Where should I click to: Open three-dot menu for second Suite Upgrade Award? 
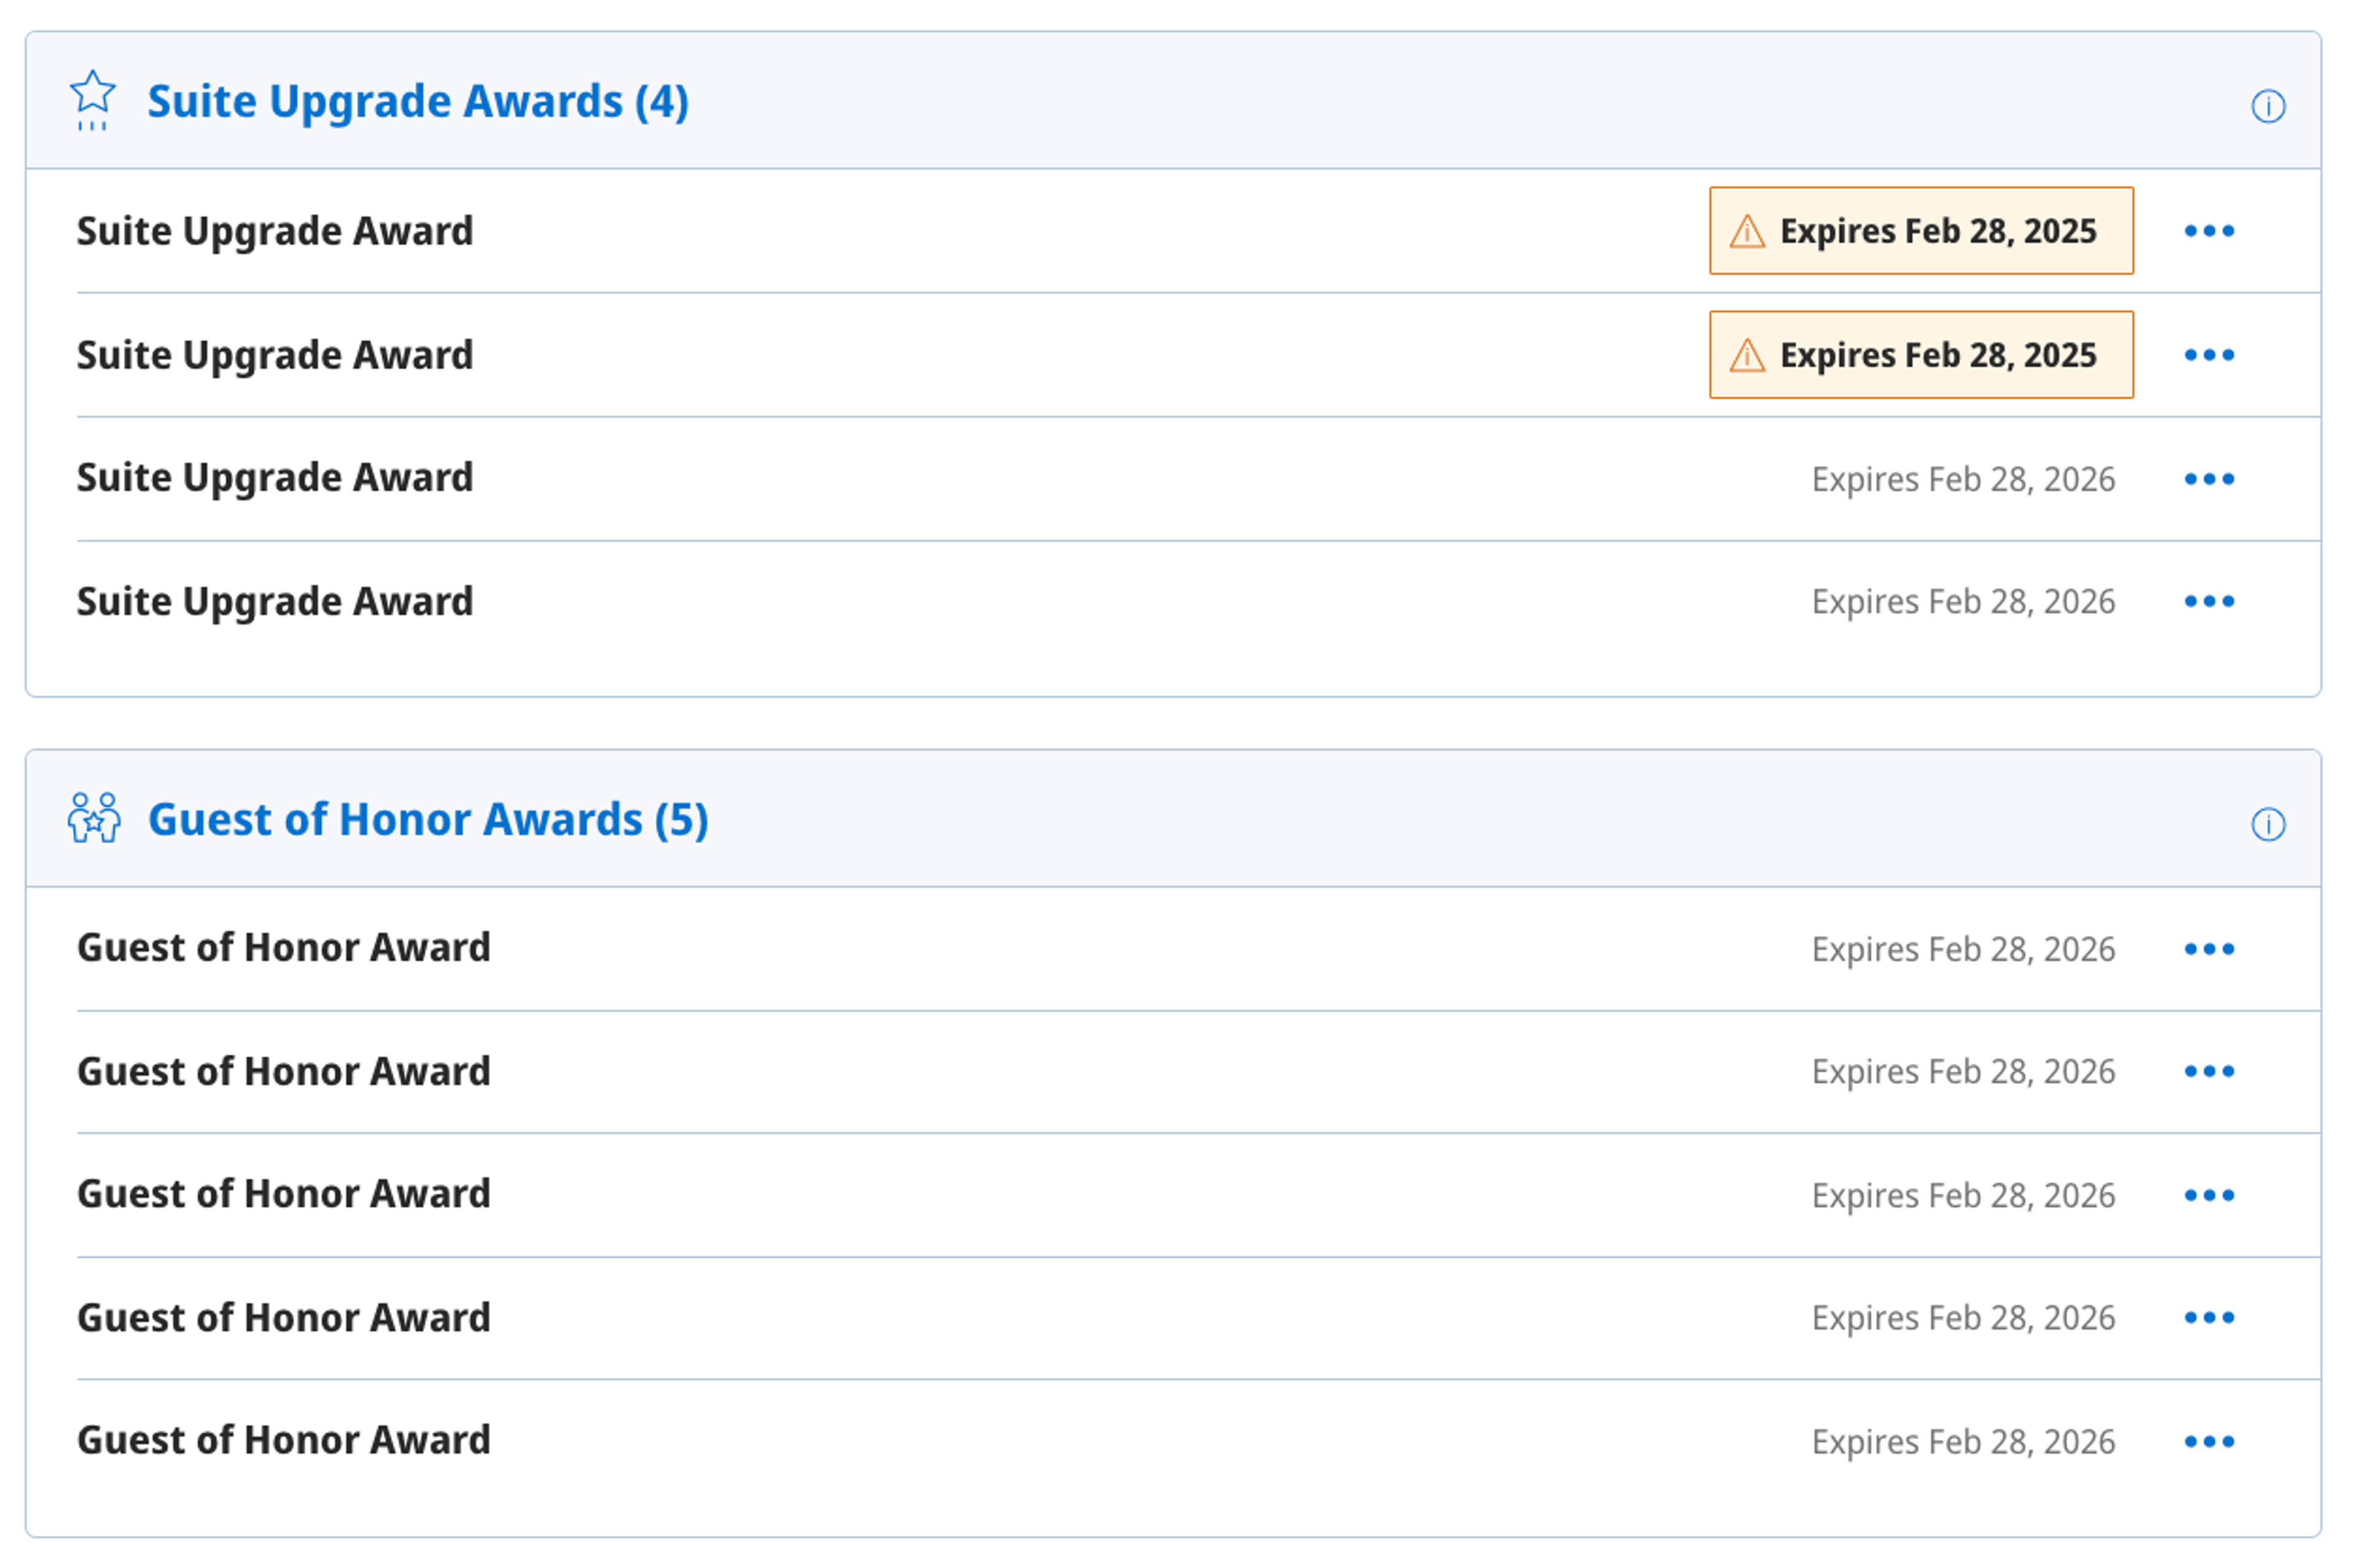click(2208, 355)
